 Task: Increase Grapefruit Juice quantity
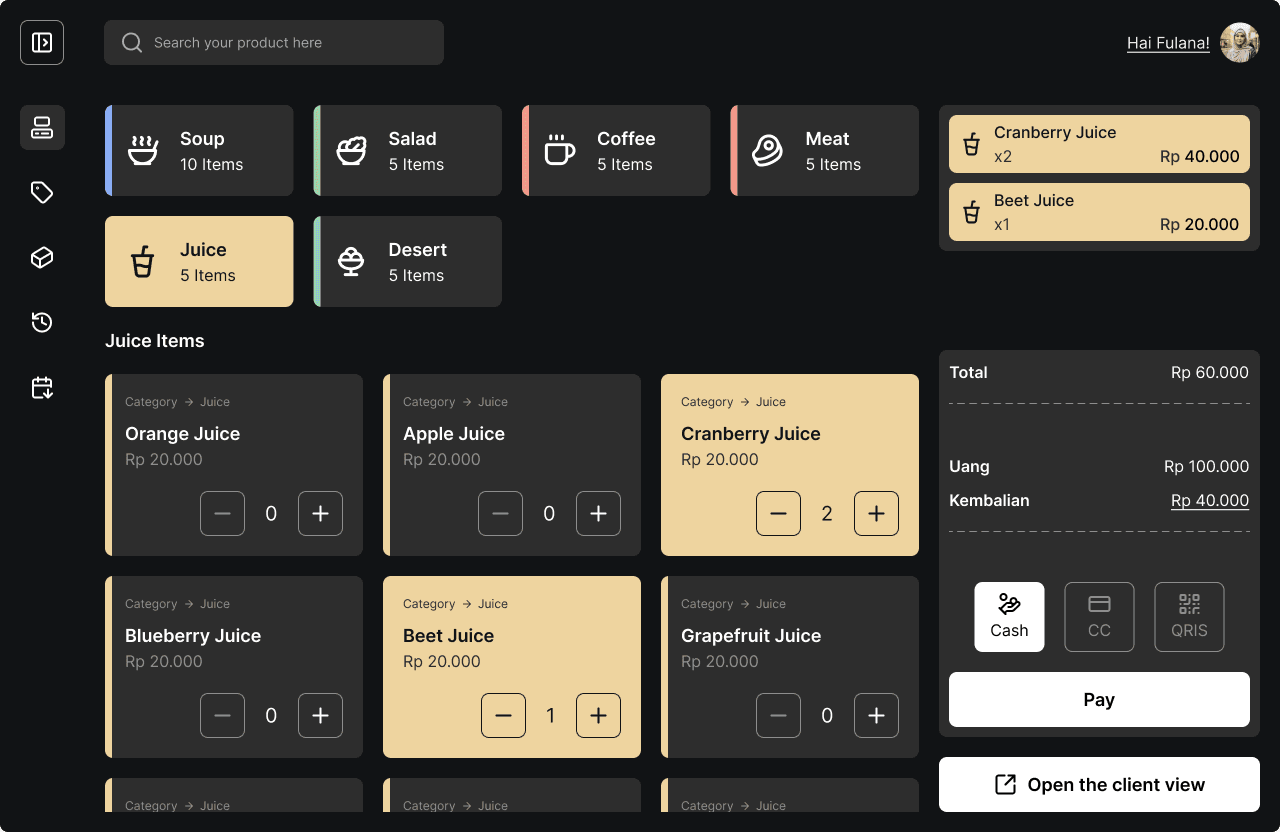[876, 716]
